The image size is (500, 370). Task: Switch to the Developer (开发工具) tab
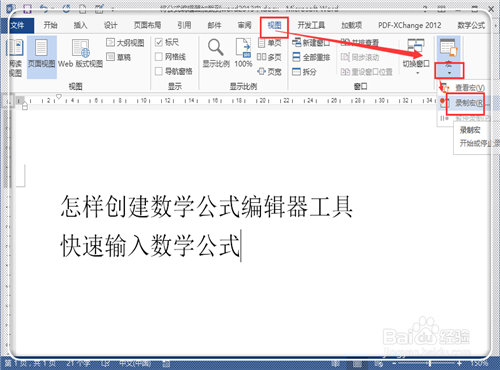click(x=311, y=25)
